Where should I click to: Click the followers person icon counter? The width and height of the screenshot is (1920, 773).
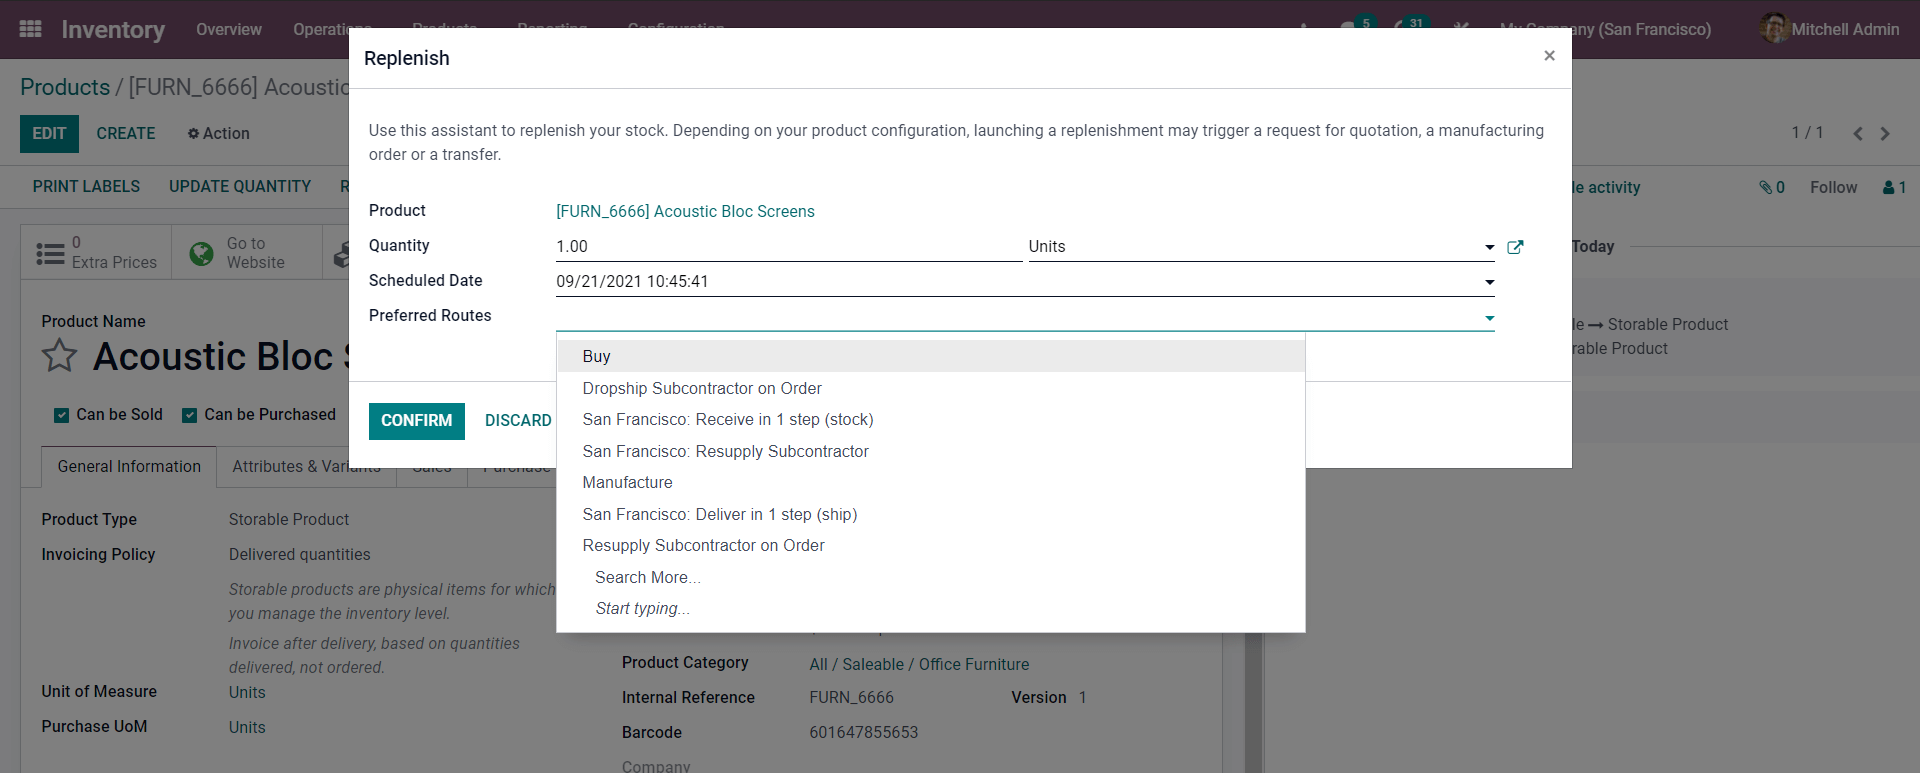(x=1894, y=187)
